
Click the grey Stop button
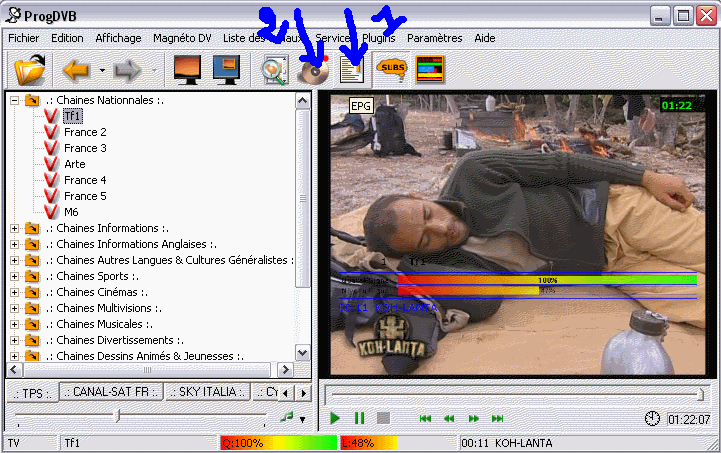coord(383,418)
